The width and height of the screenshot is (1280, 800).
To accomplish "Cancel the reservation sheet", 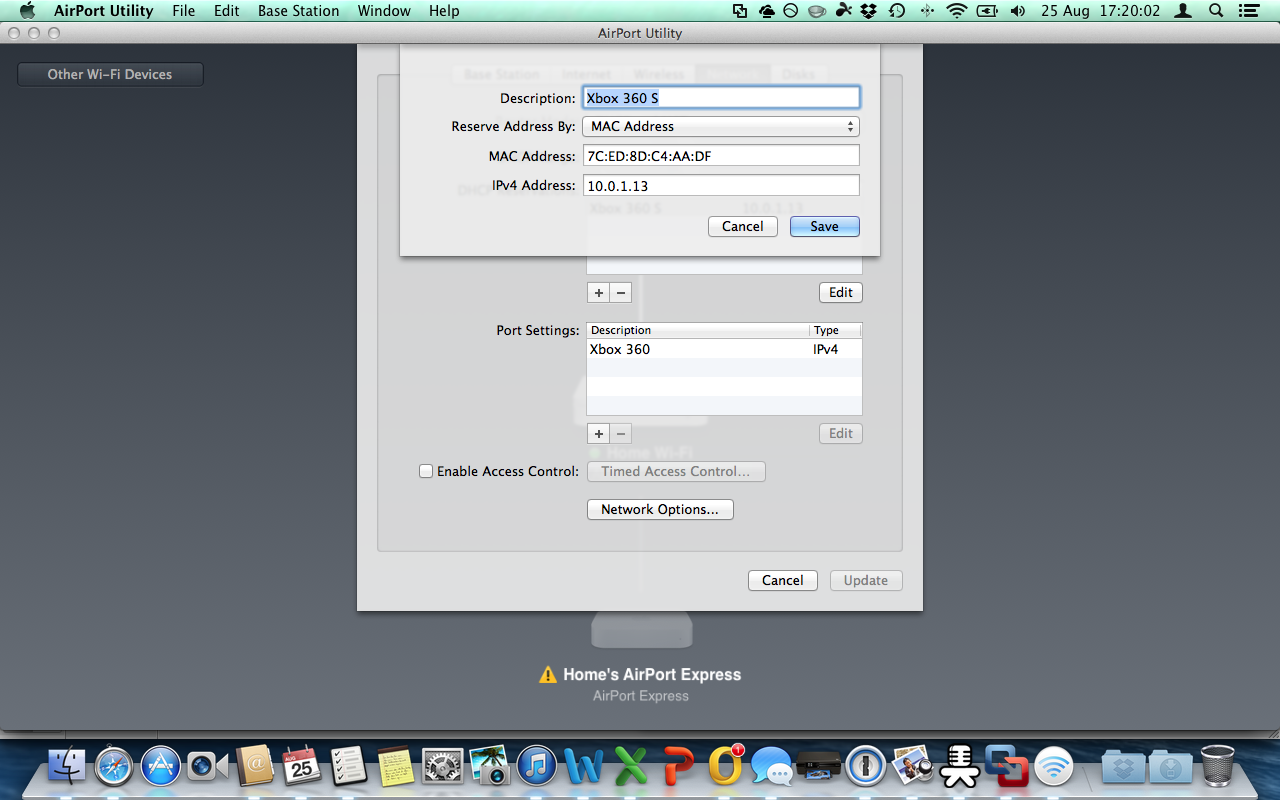I will [x=743, y=226].
